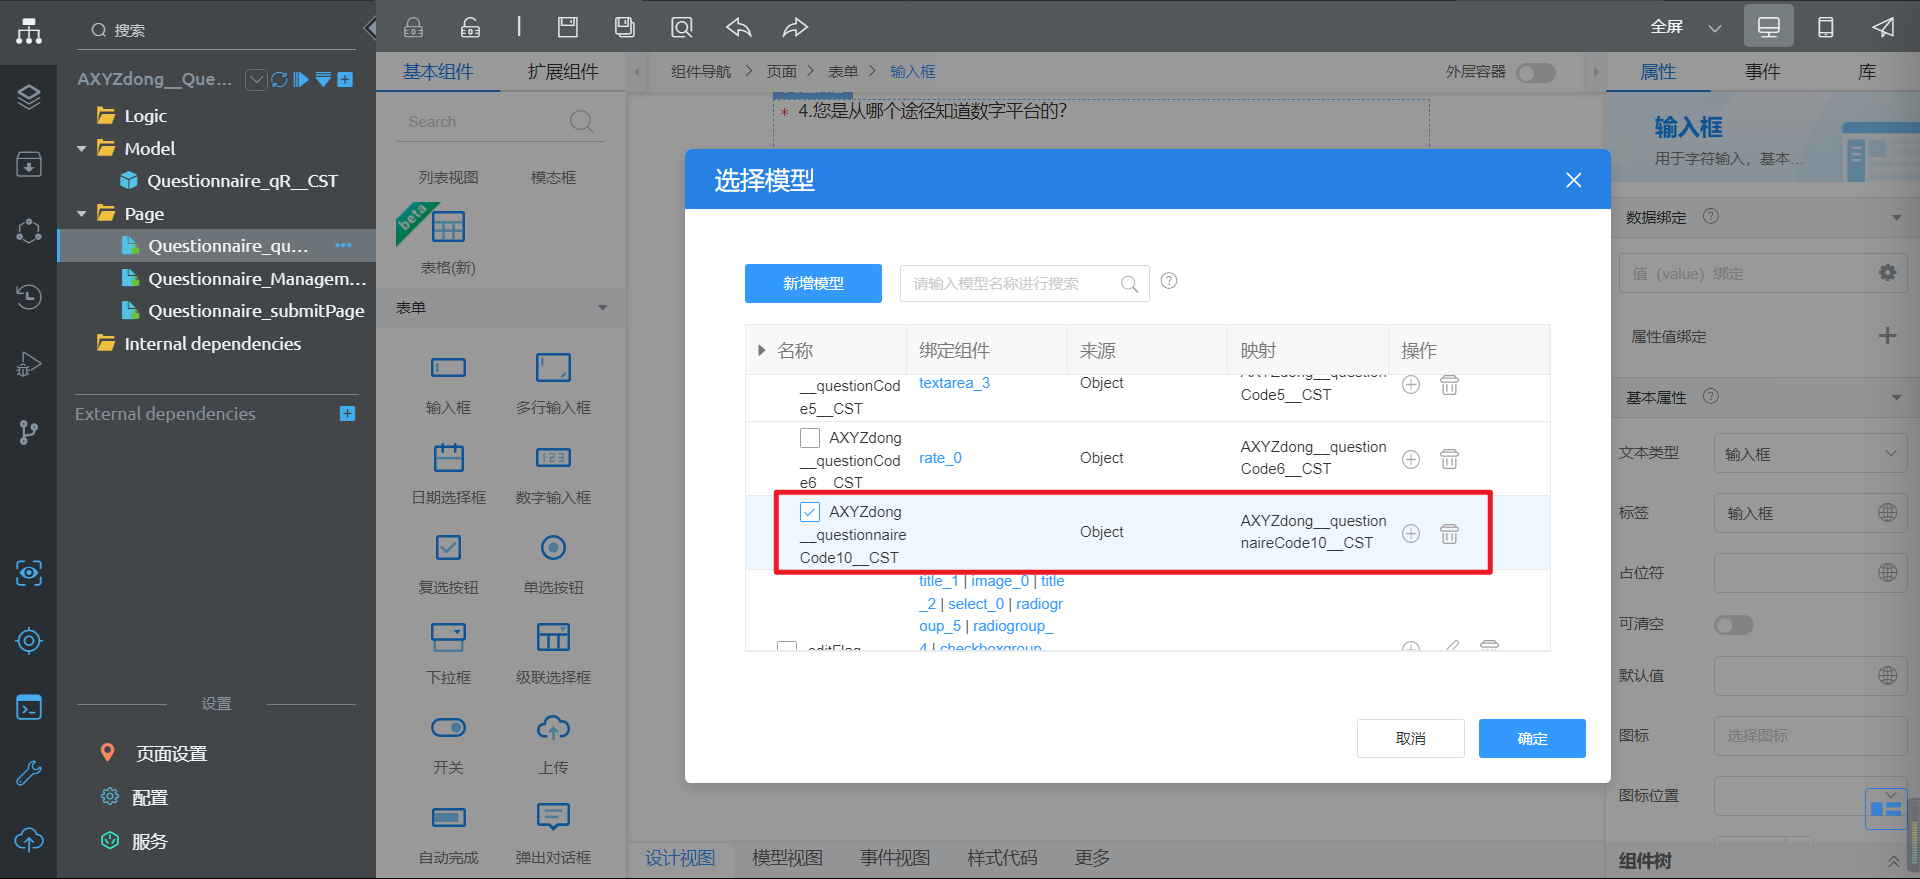Click the model name search field
The width and height of the screenshot is (1920, 879).
pyautogui.click(x=1024, y=283)
